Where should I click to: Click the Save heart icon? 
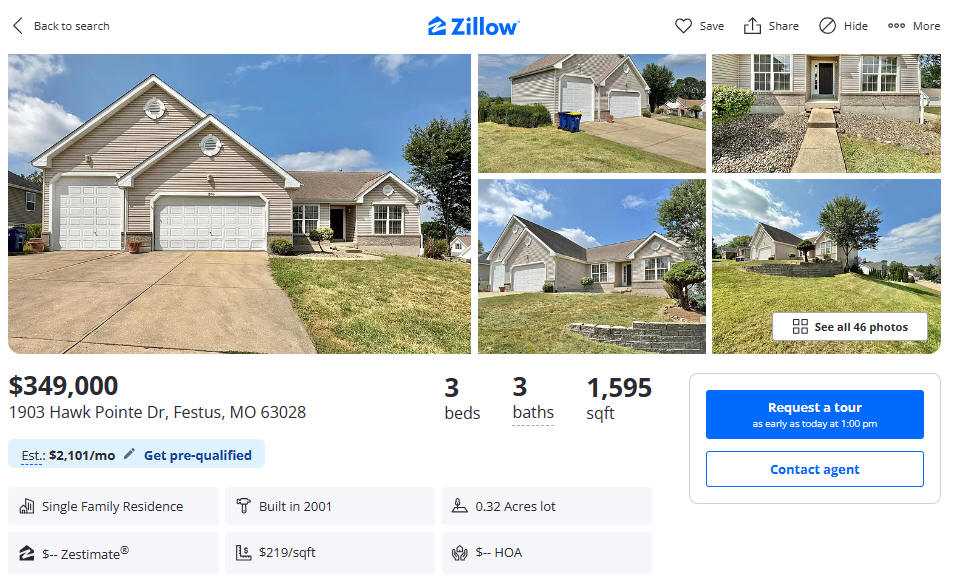tap(683, 26)
